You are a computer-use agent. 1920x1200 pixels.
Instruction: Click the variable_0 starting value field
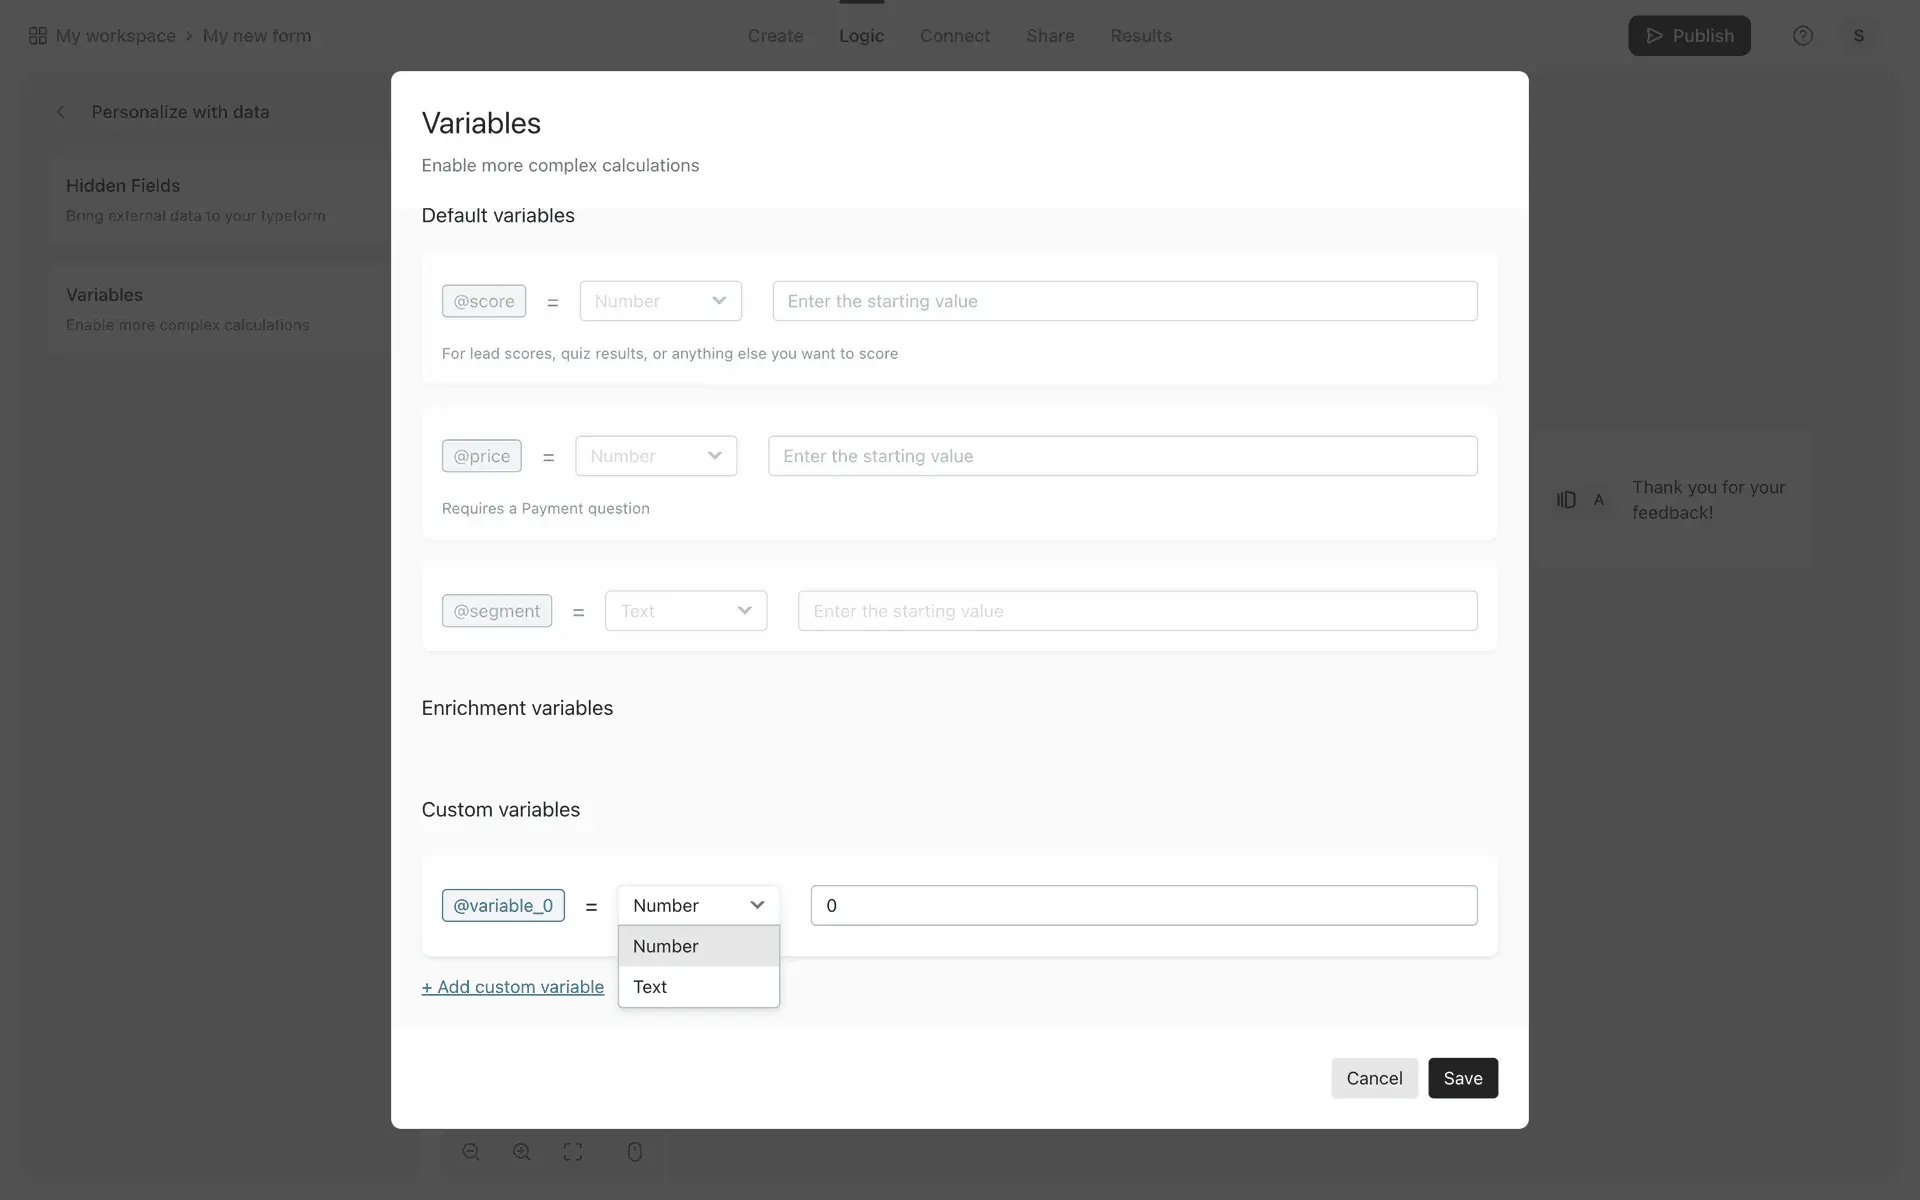tap(1143, 905)
